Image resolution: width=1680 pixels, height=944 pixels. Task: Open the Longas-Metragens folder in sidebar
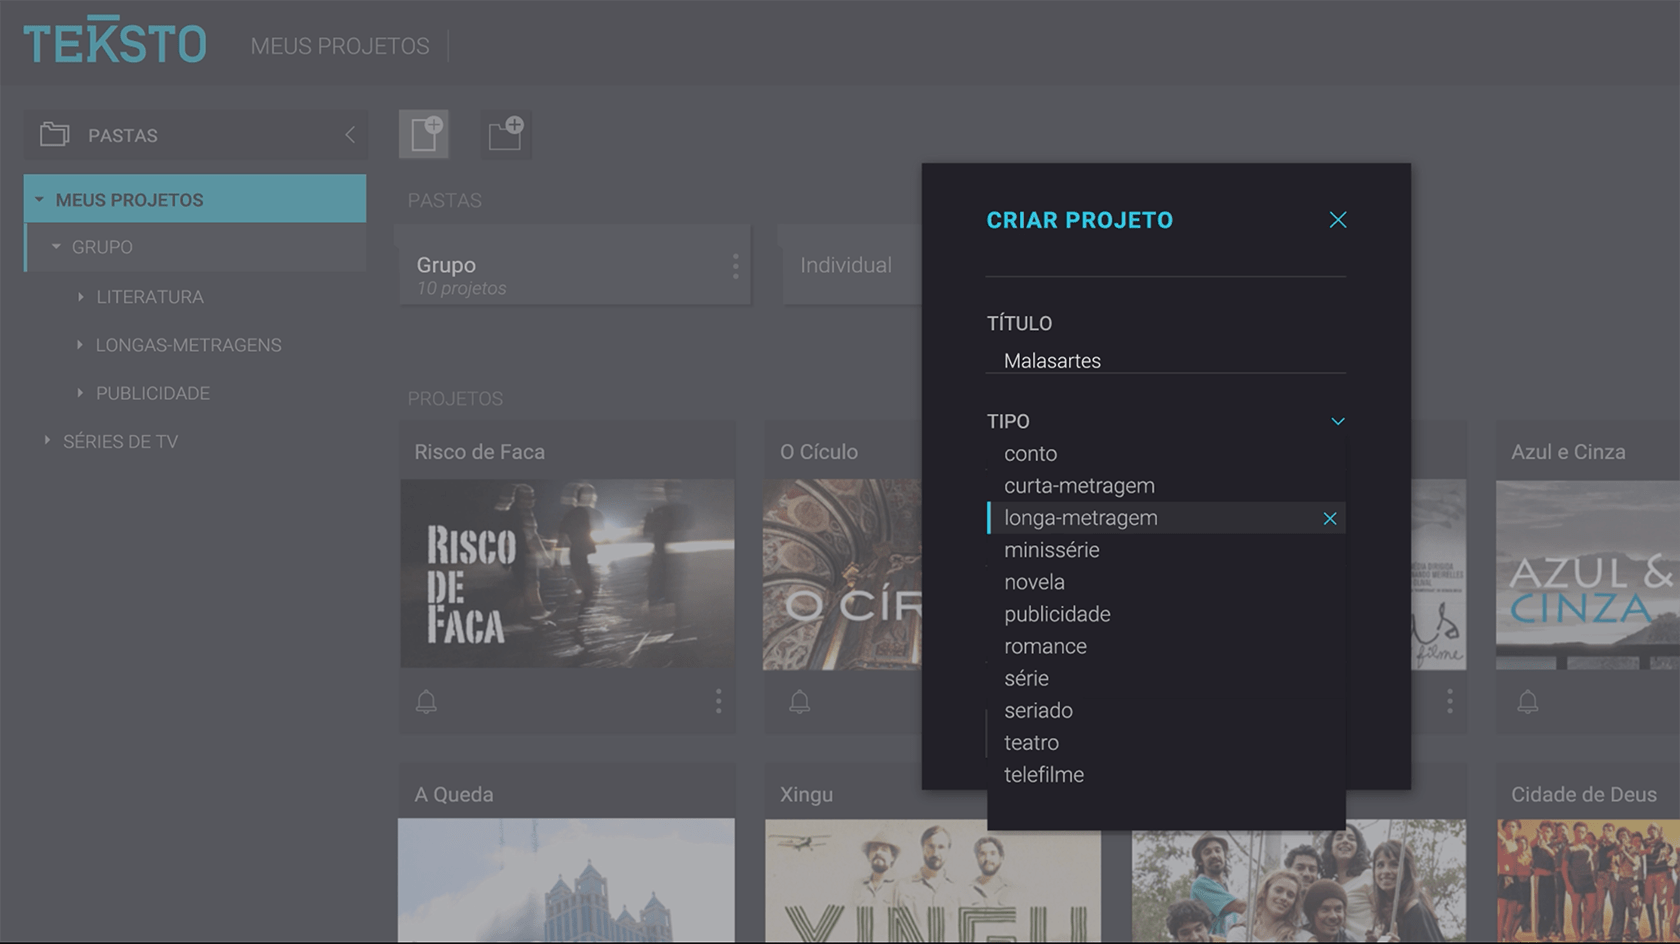(189, 345)
